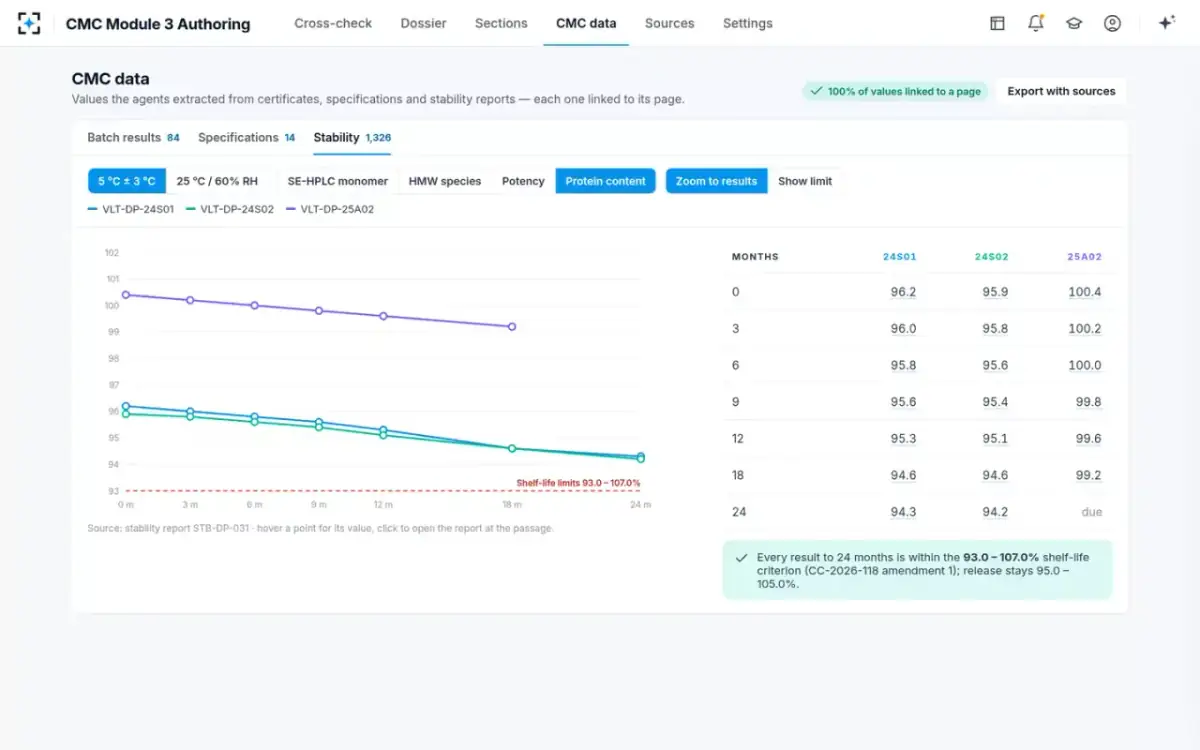Viewport: 1200px width, 750px height.
Task: Open the graduation cap learning icon
Action: (x=1074, y=23)
